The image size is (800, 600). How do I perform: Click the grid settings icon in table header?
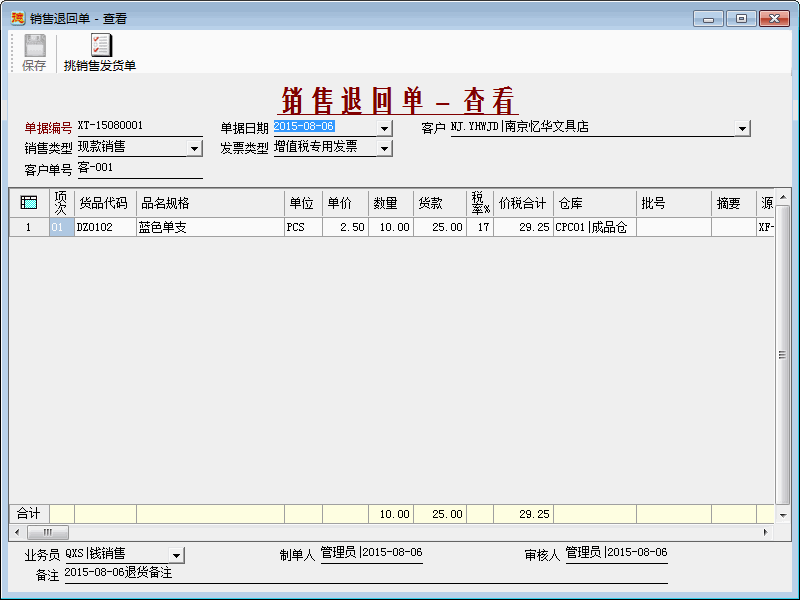[29, 203]
